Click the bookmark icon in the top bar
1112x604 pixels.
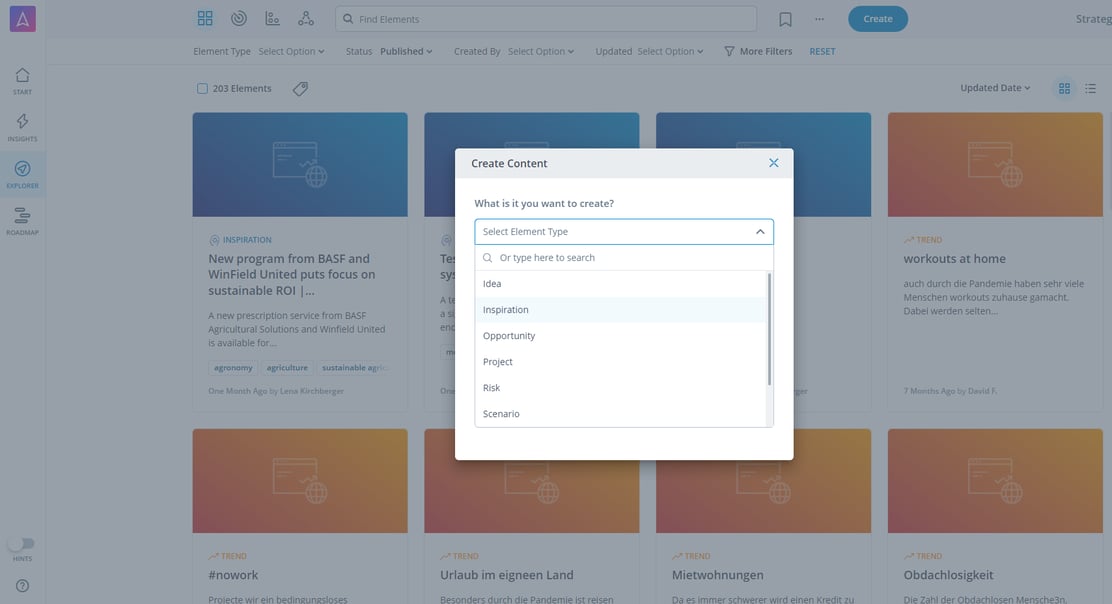[x=785, y=17]
